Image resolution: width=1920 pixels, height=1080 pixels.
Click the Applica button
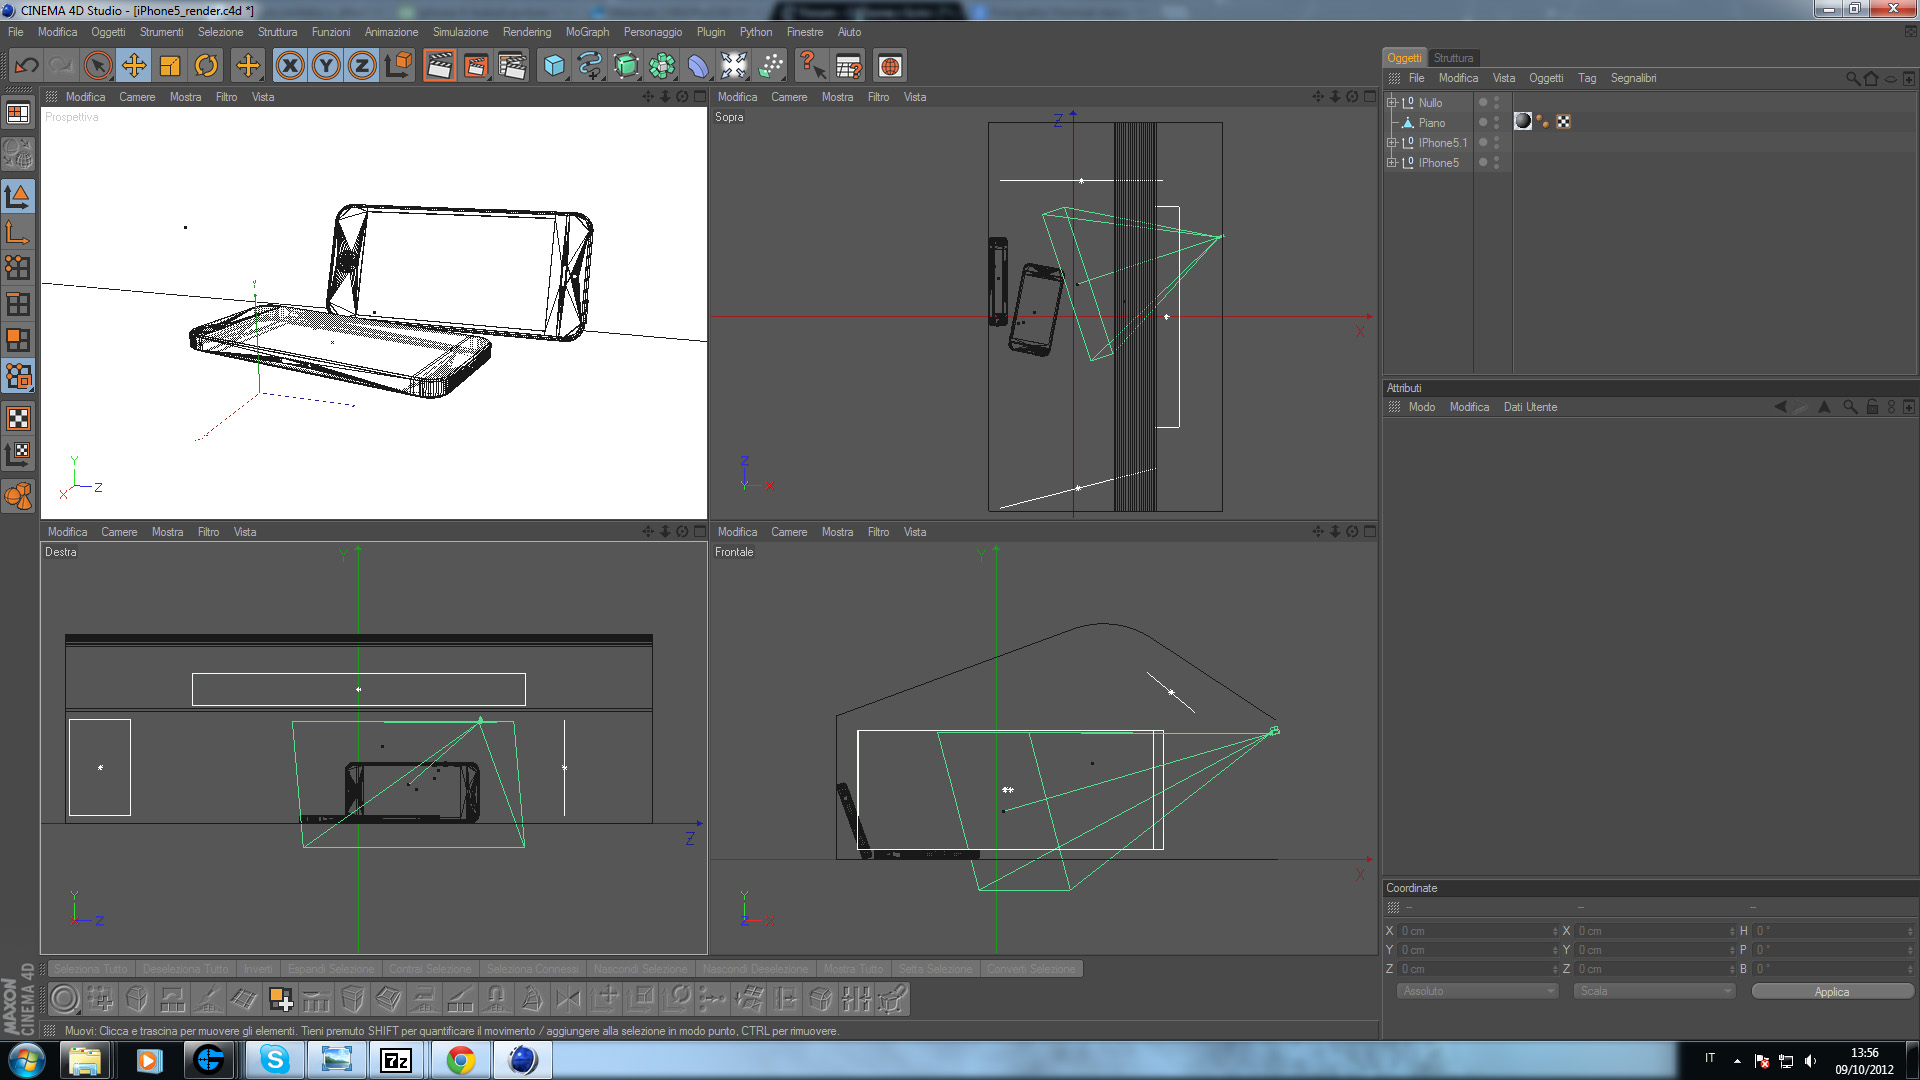tap(1831, 991)
